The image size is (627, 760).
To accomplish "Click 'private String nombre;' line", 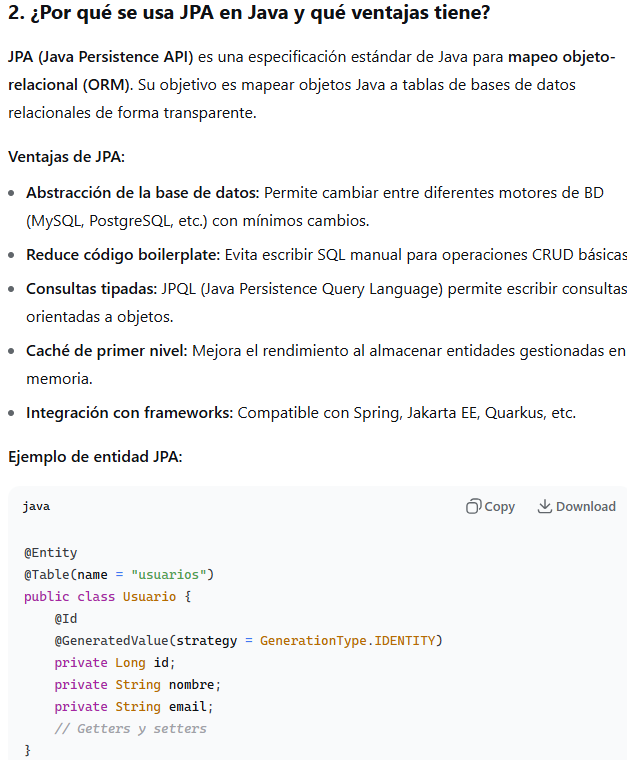I will pos(138,685).
